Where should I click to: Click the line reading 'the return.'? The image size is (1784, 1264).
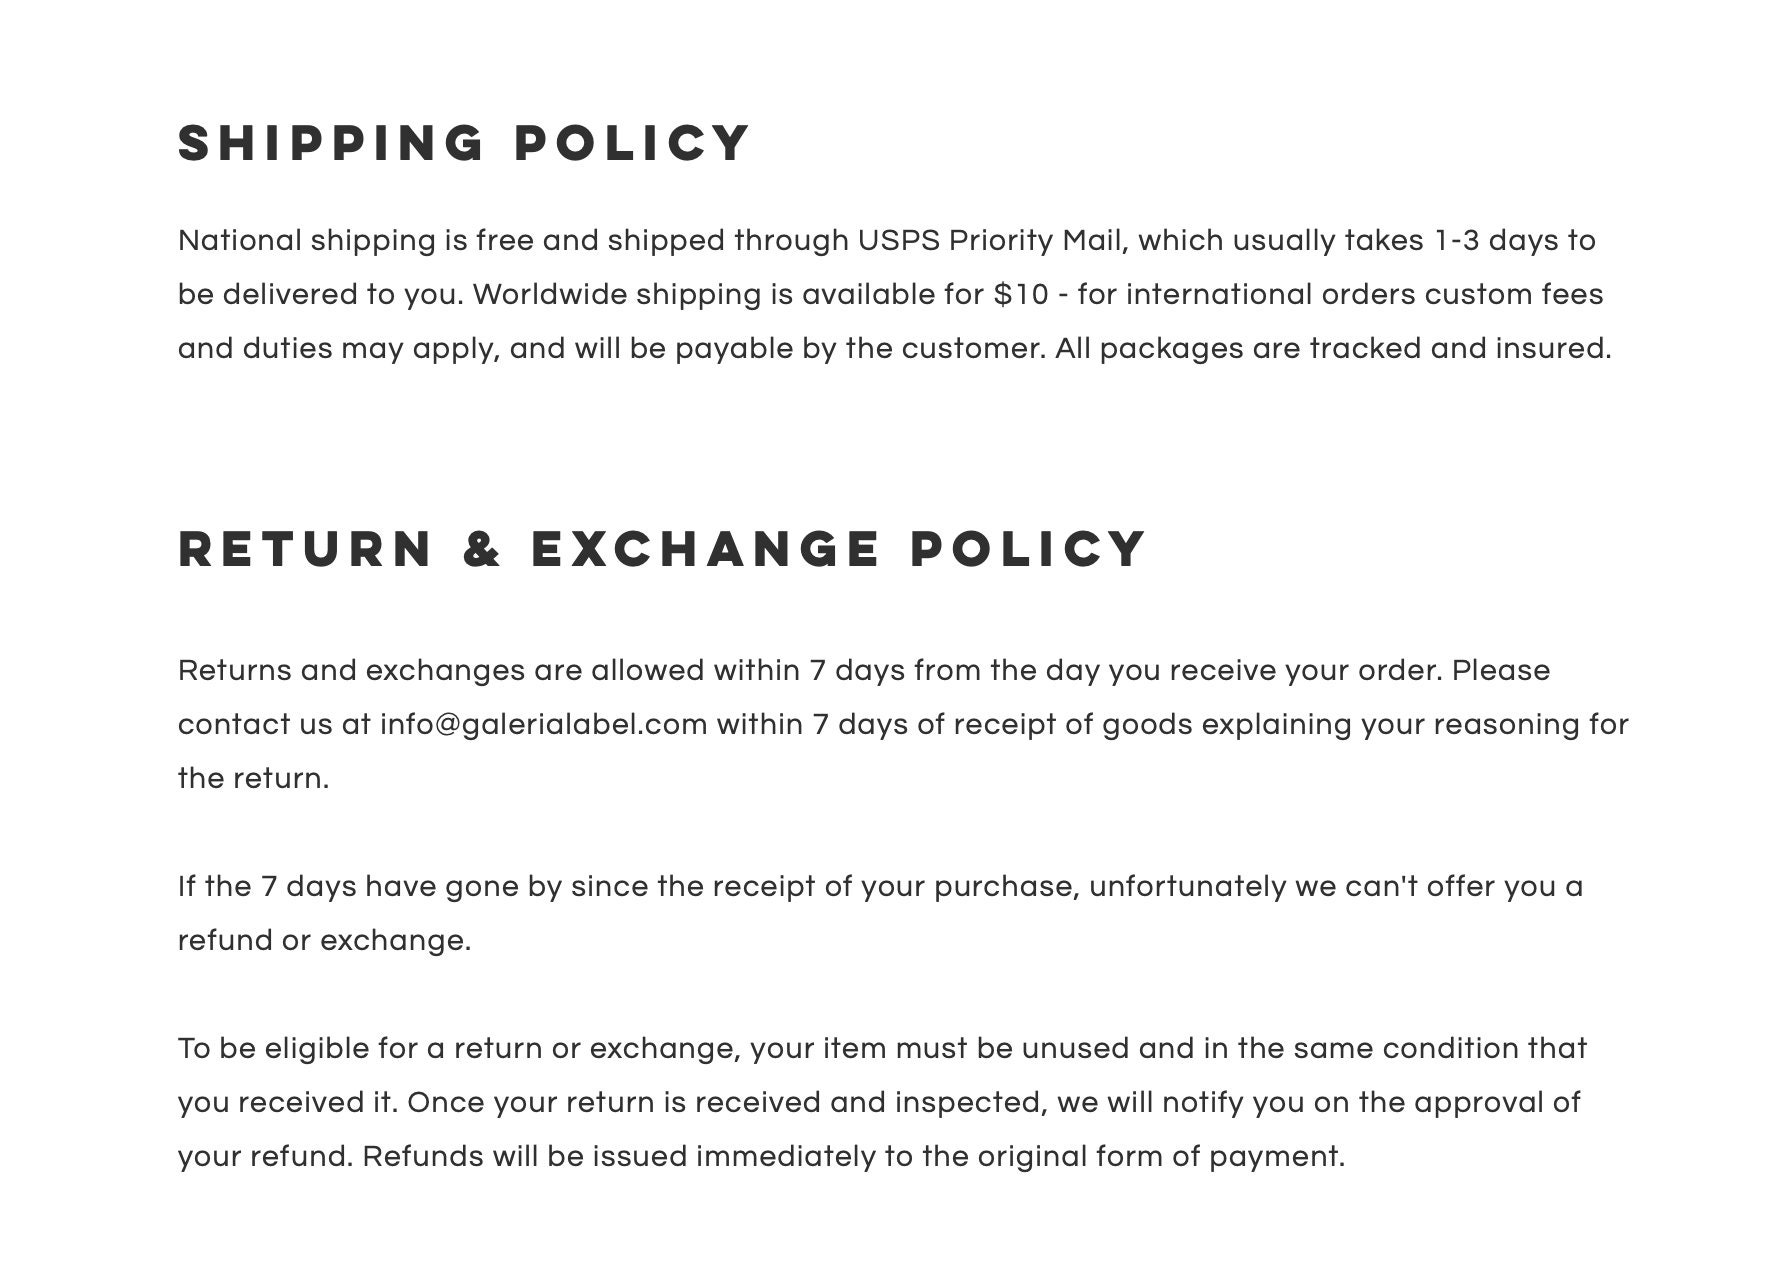tap(253, 779)
